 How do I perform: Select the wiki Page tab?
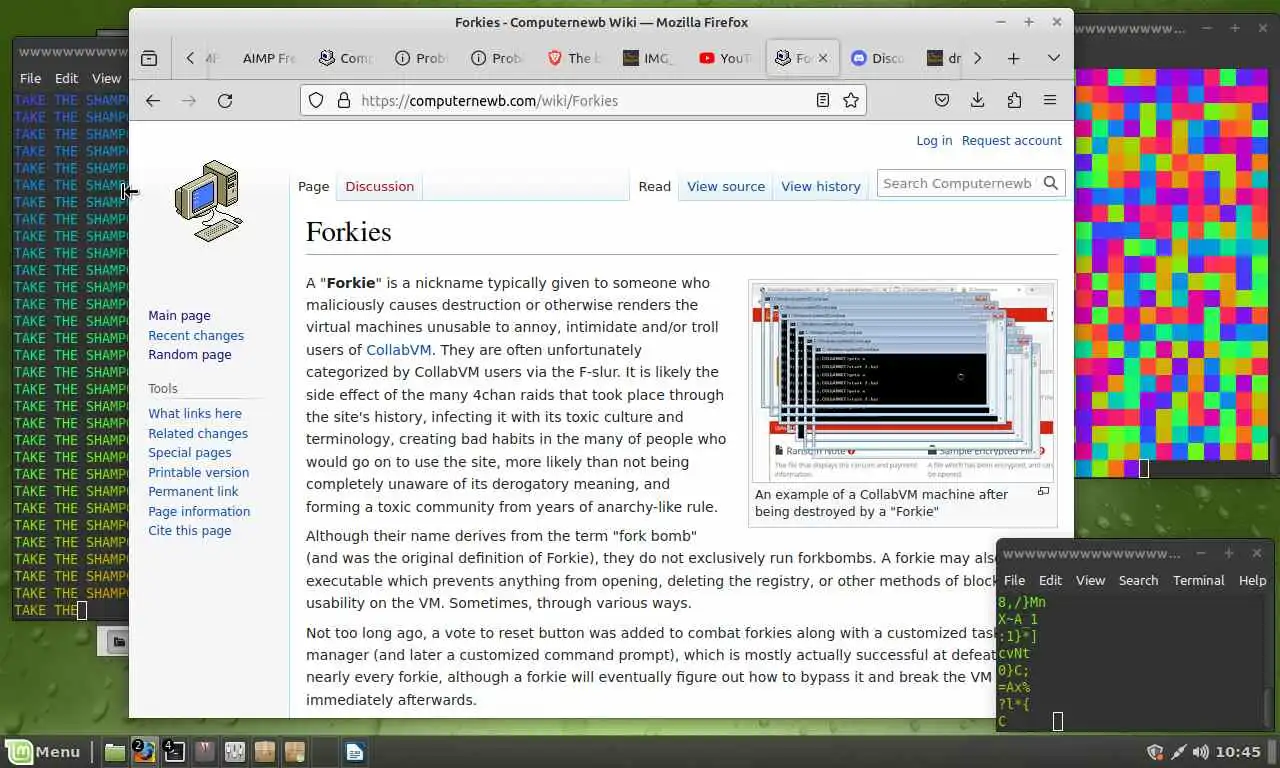pos(313,186)
